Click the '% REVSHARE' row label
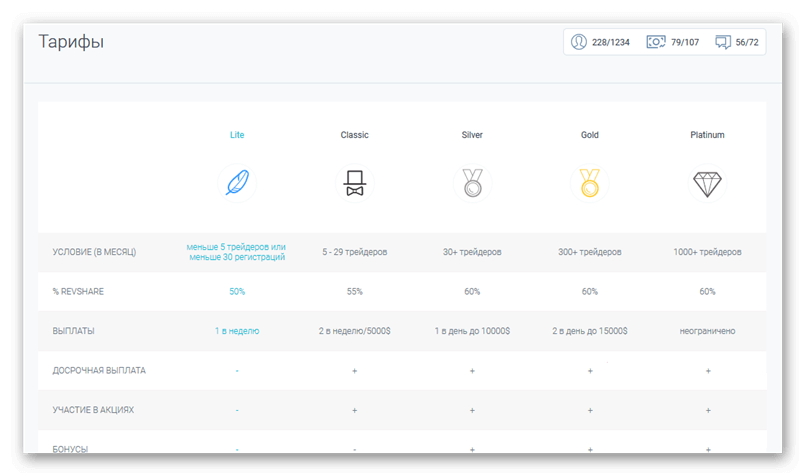The image size is (805, 476). (81, 292)
